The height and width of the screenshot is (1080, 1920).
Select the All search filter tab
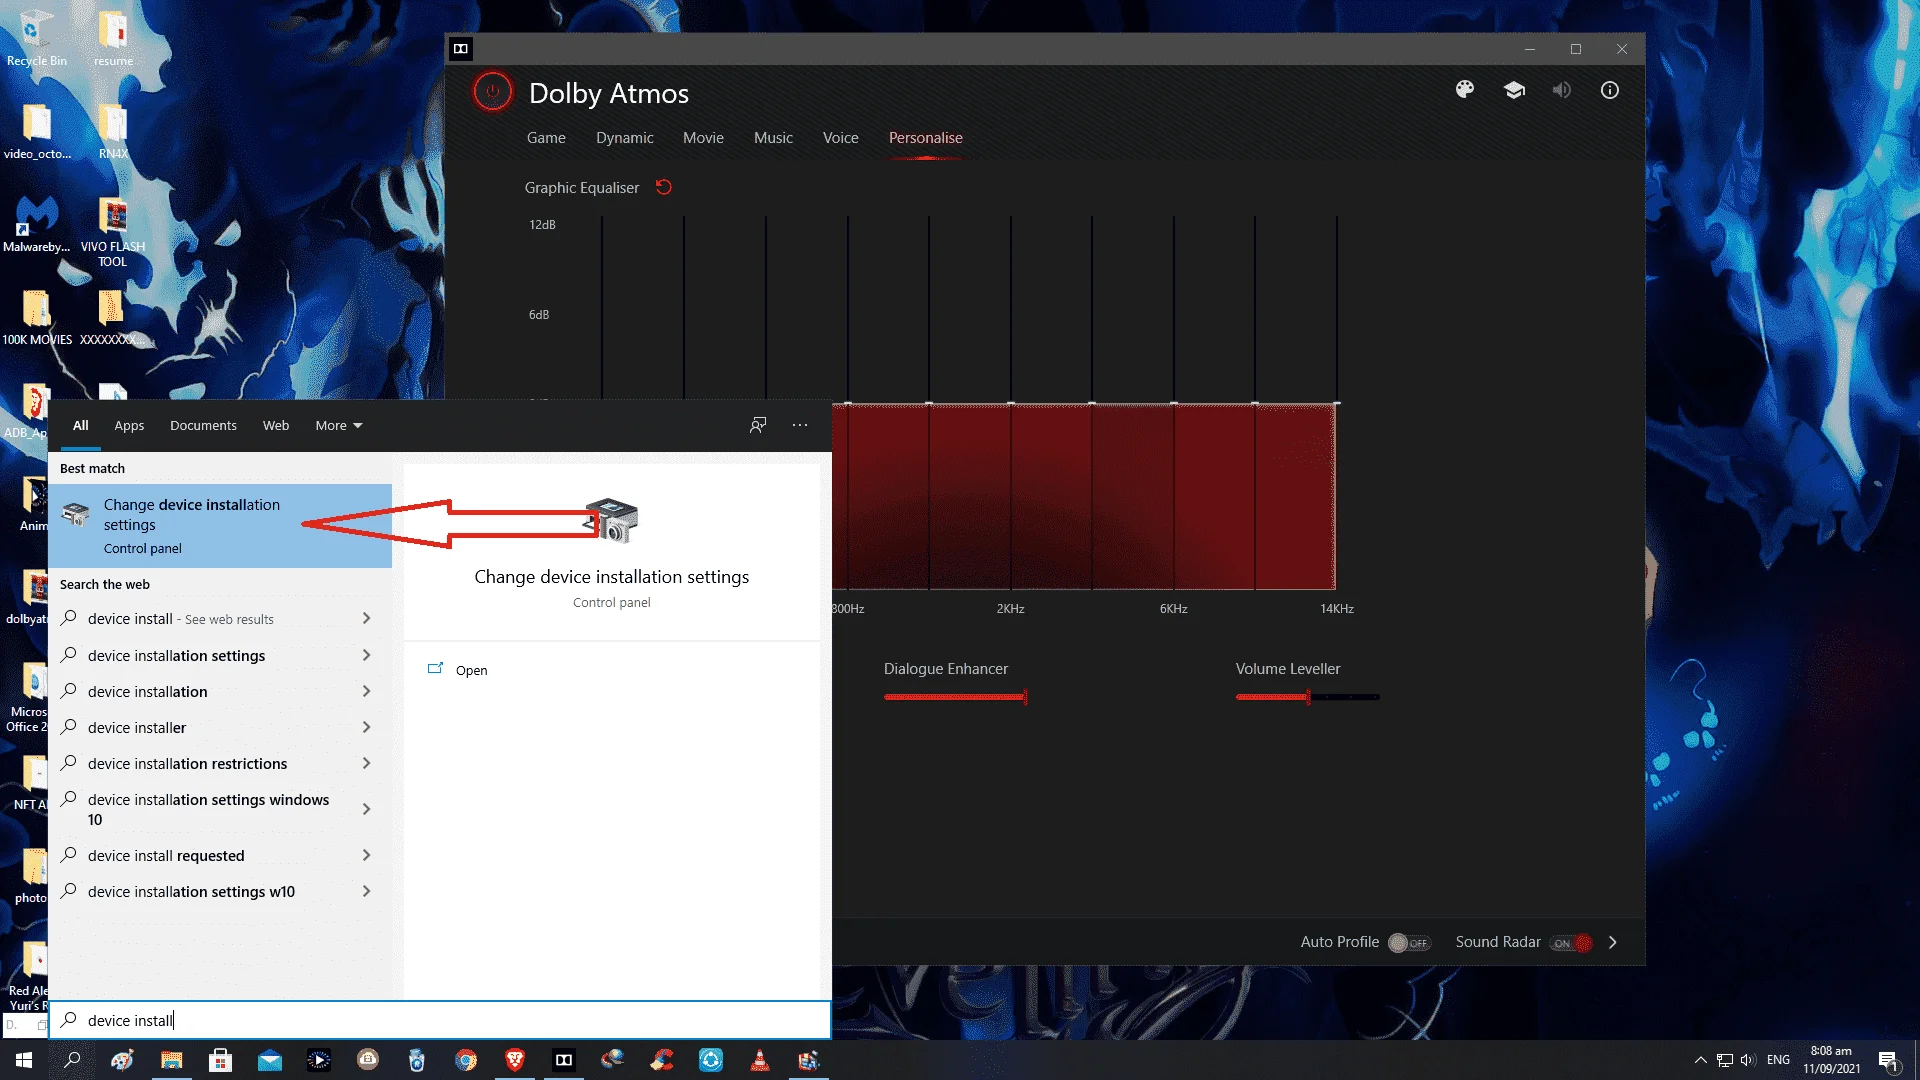pos(80,425)
